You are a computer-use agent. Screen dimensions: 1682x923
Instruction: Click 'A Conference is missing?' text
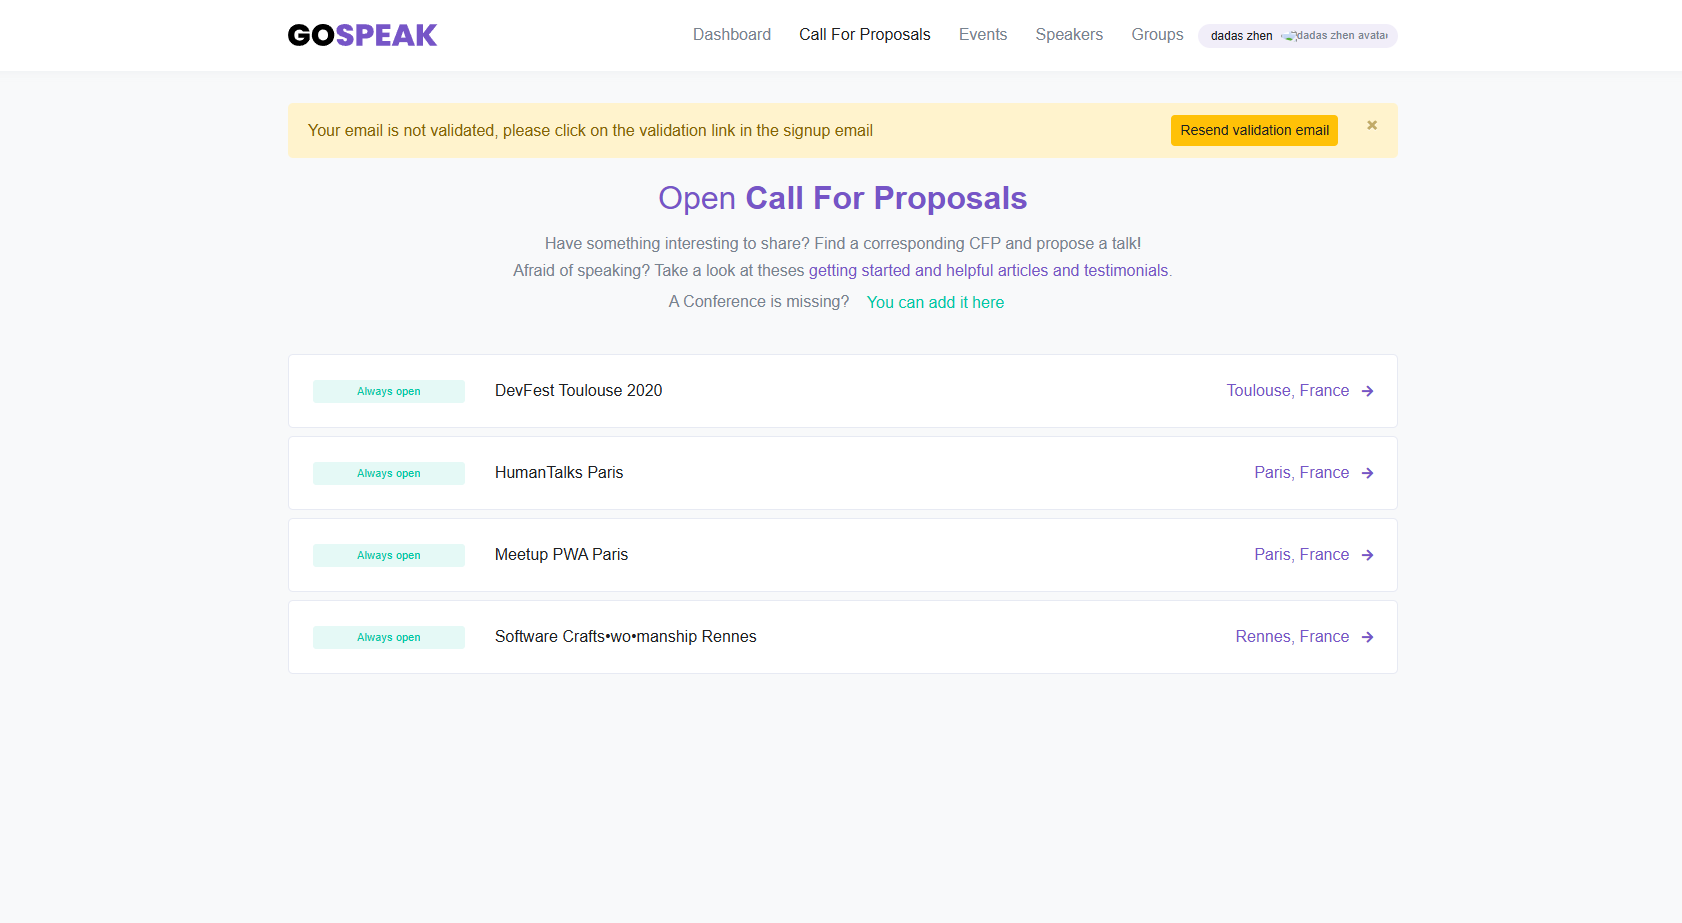click(759, 301)
